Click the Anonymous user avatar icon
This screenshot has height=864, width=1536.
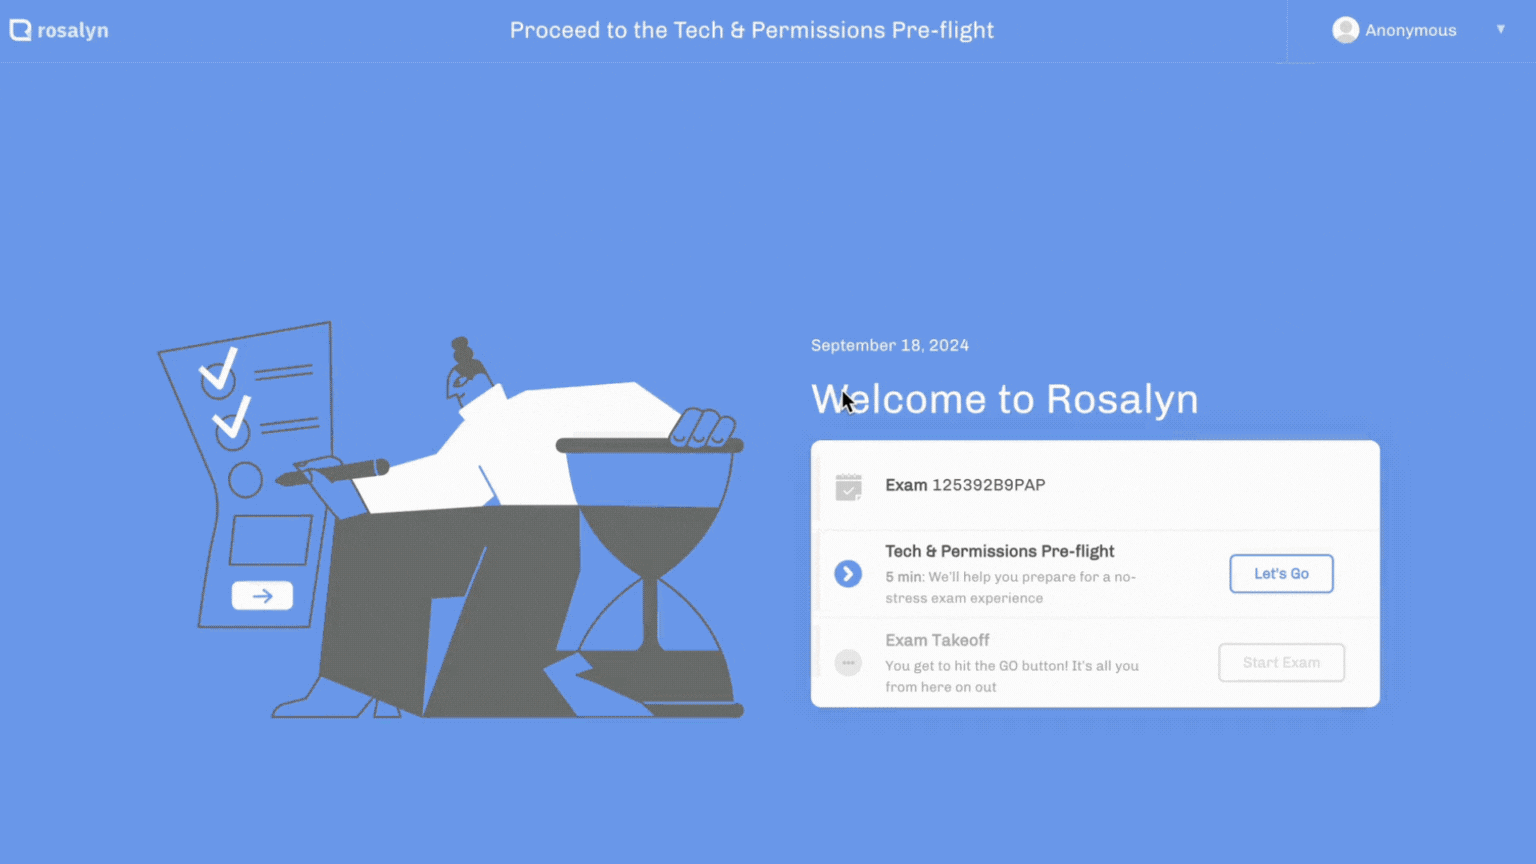pyautogui.click(x=1345, y=30)
